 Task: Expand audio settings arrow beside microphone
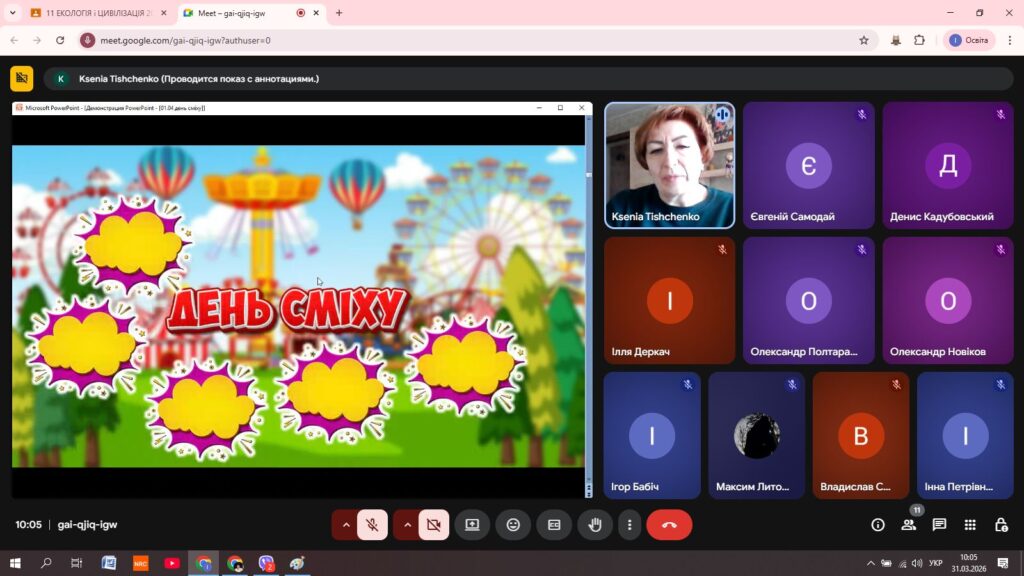[346, 525]
